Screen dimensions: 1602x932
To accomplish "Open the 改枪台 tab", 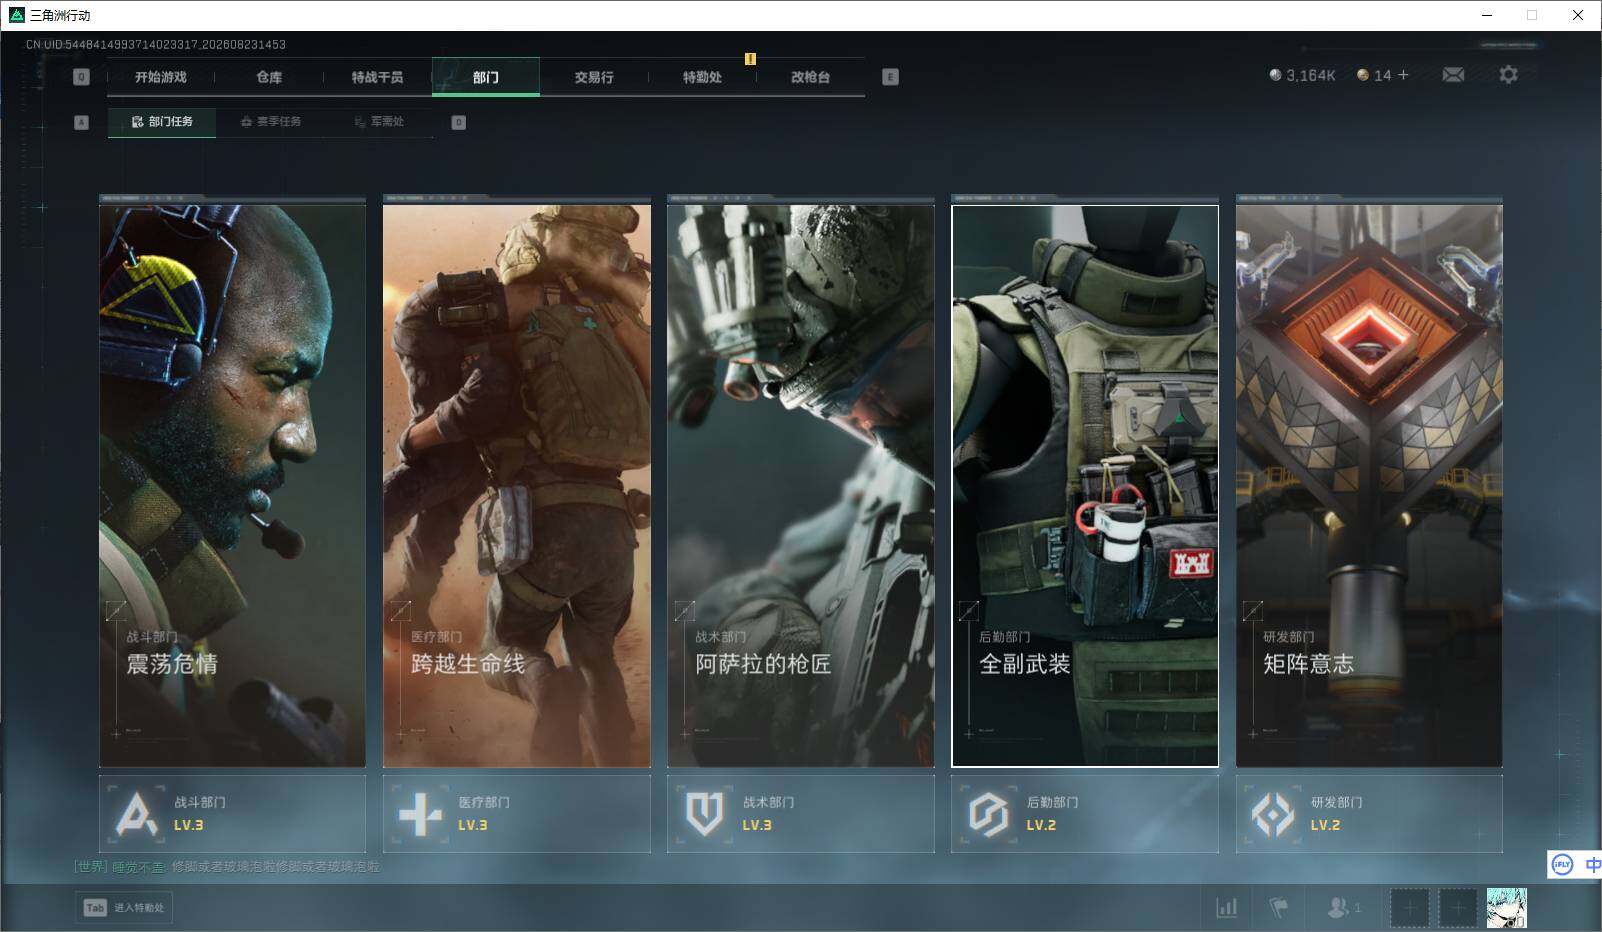I will point(810,77).
